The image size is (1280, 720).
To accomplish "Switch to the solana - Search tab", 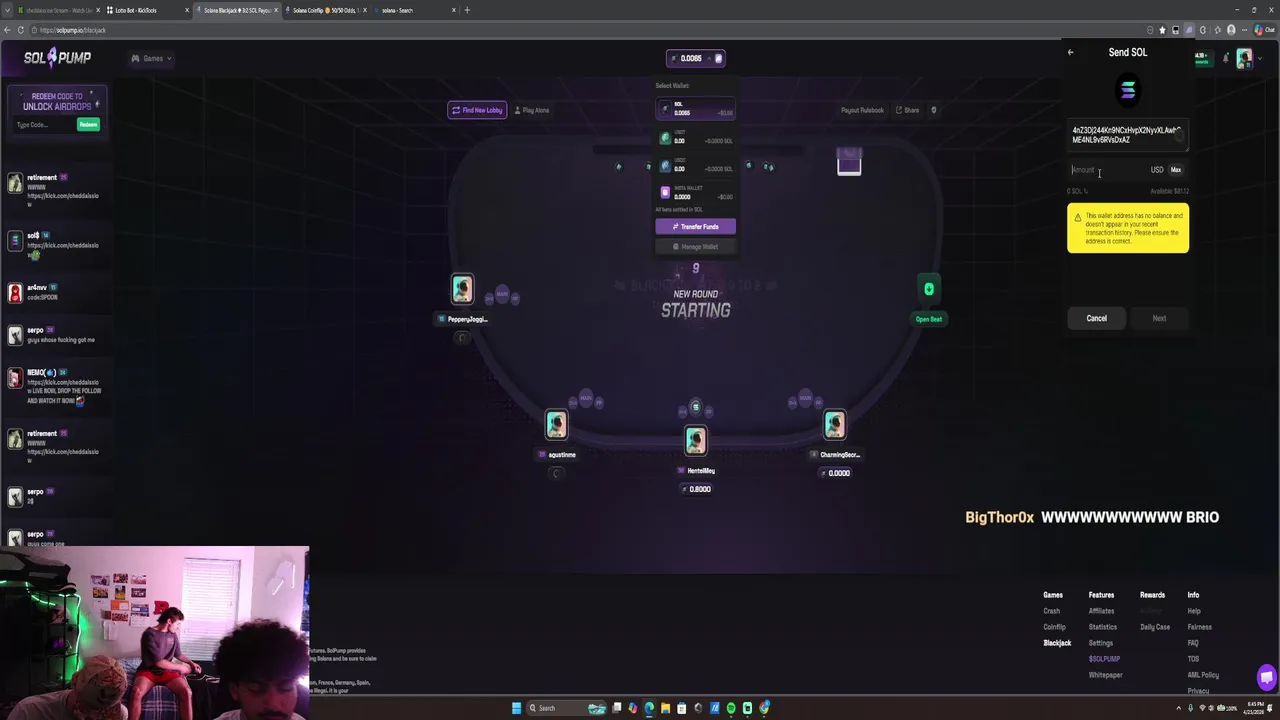I will (415, 10).
